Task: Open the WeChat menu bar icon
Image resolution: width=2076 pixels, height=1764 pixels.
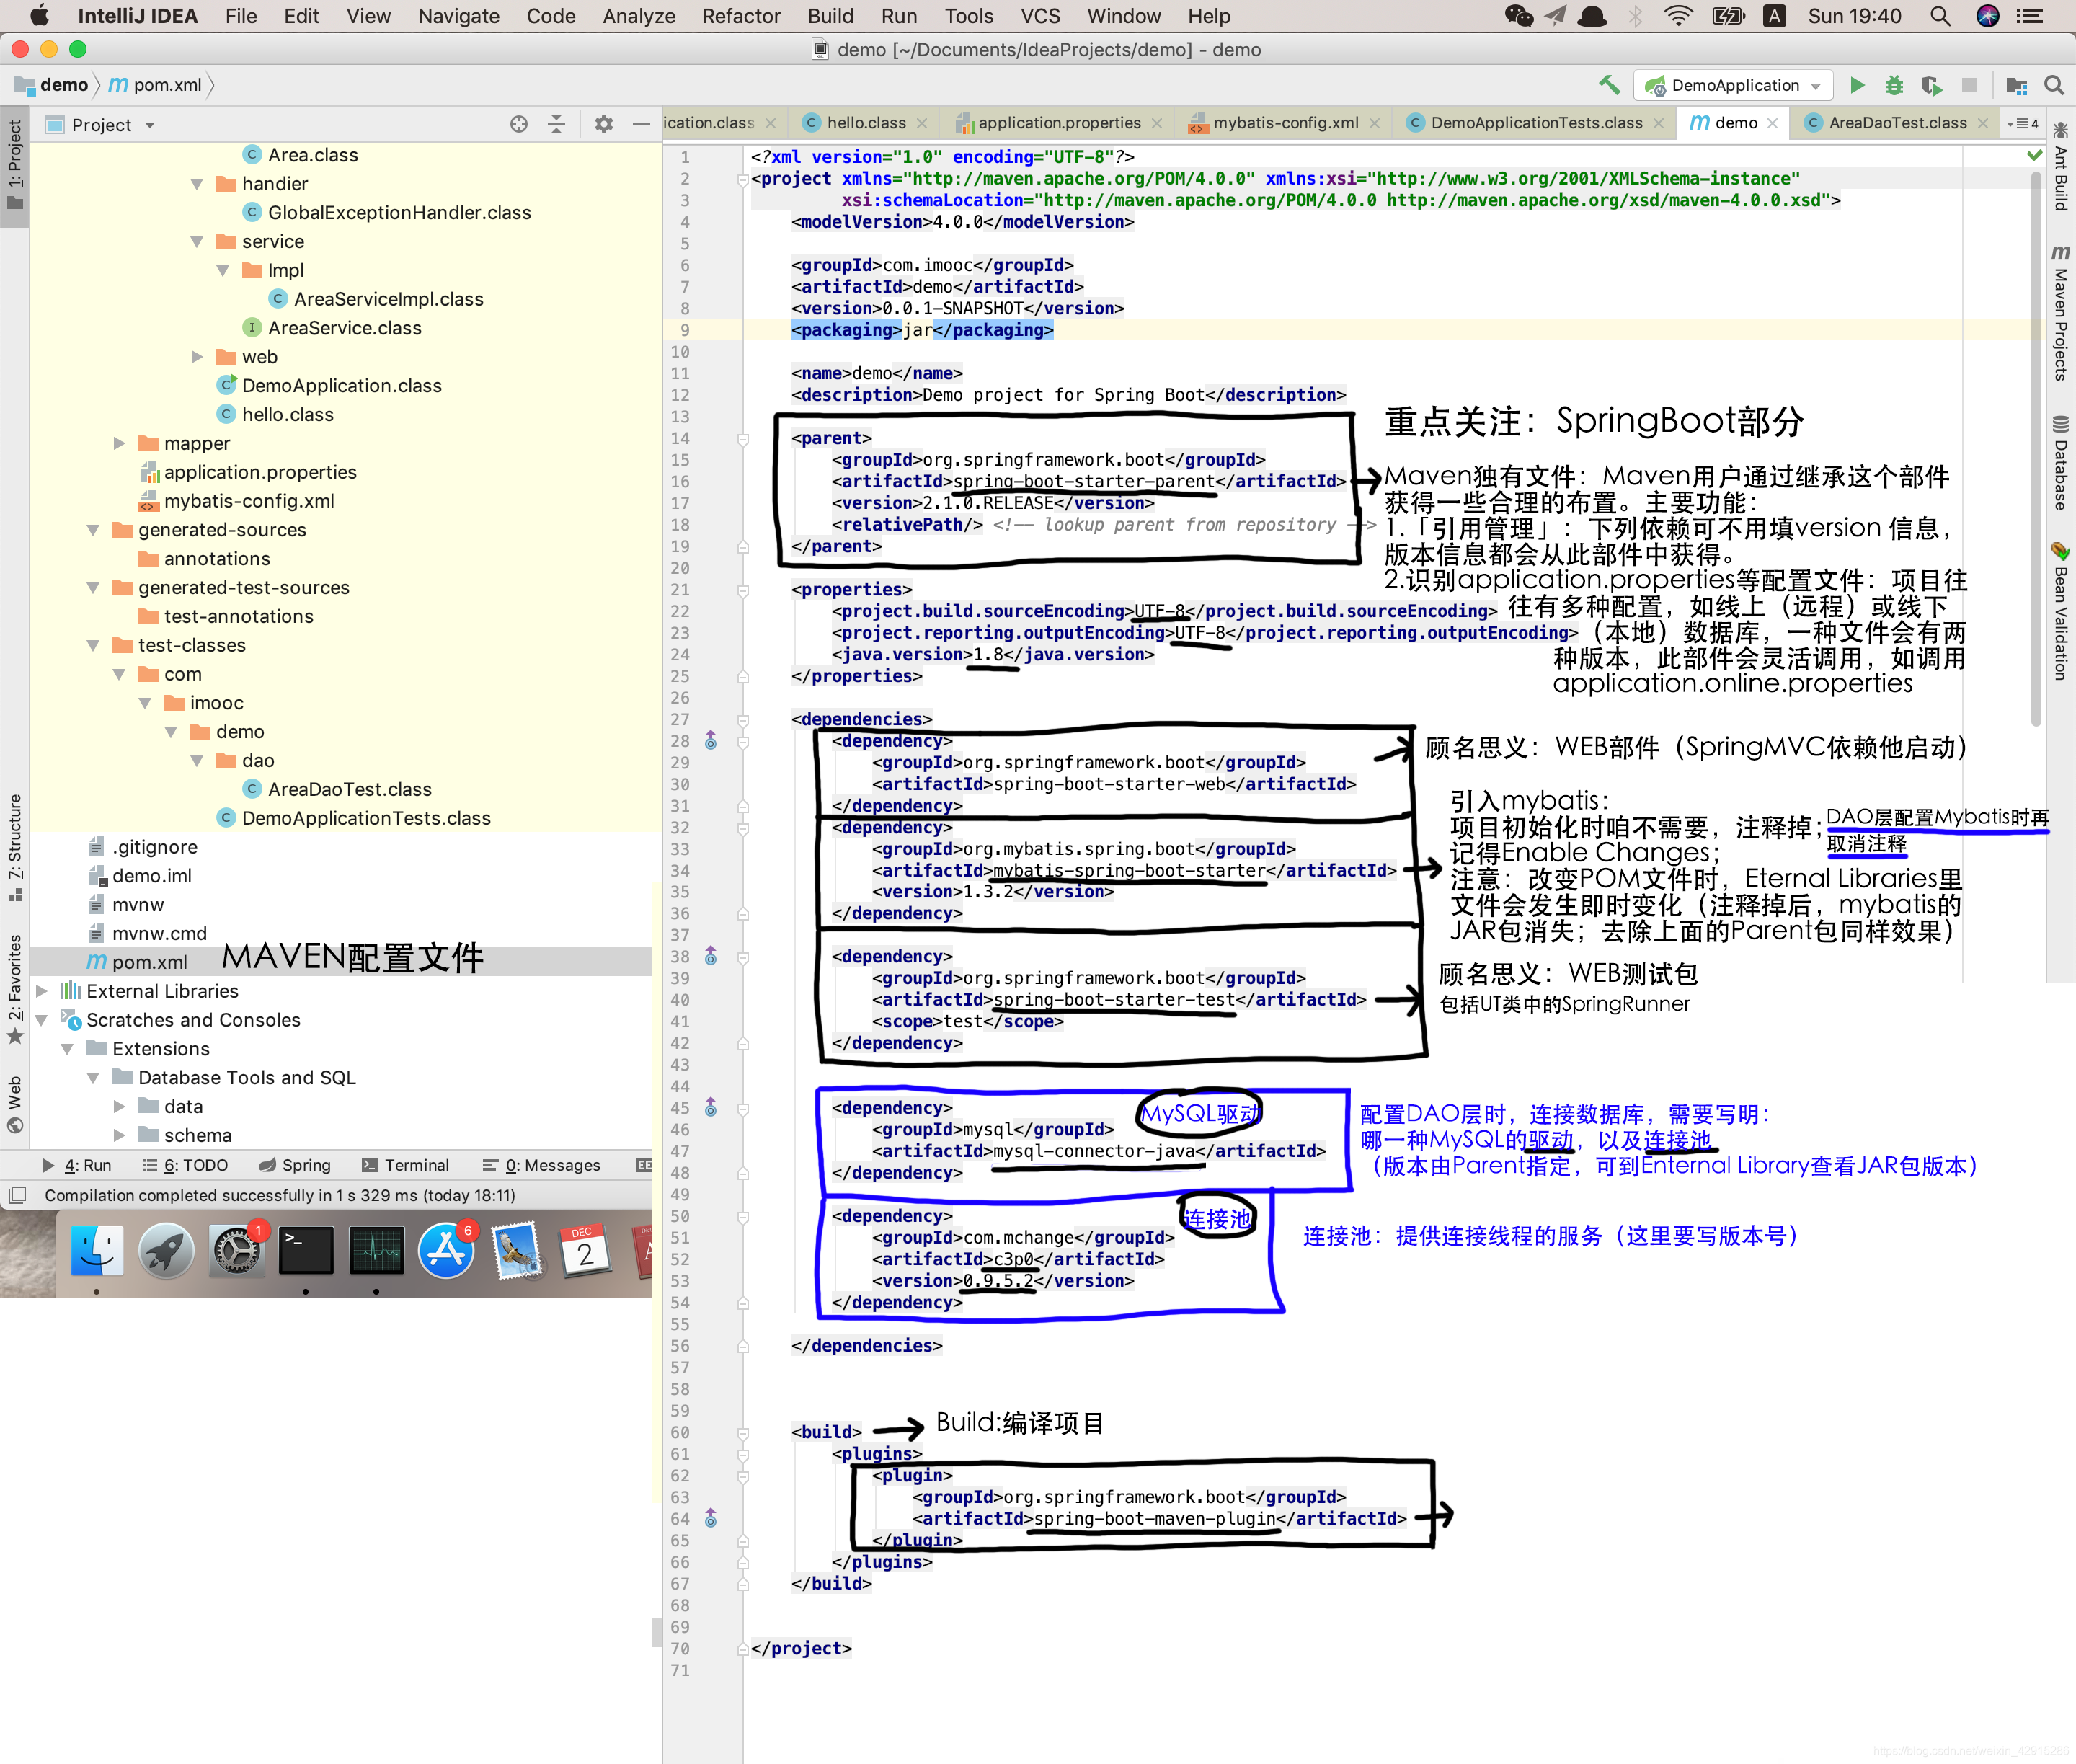Action: (1518, 16)
